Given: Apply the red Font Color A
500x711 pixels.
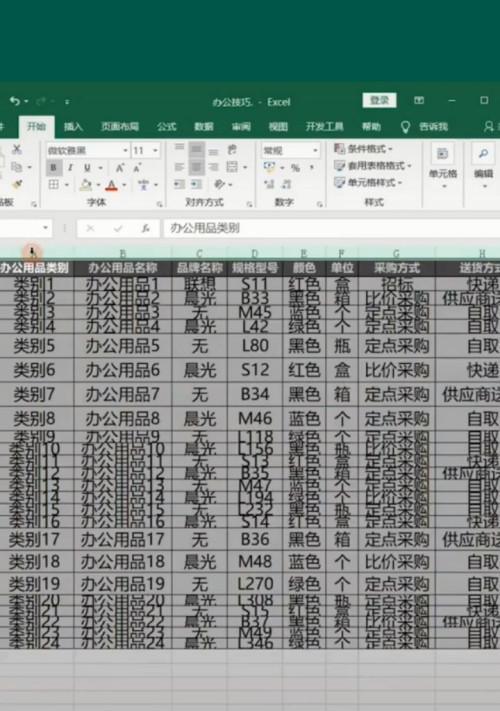Looking at the screenshot, I should pos(112,185).
